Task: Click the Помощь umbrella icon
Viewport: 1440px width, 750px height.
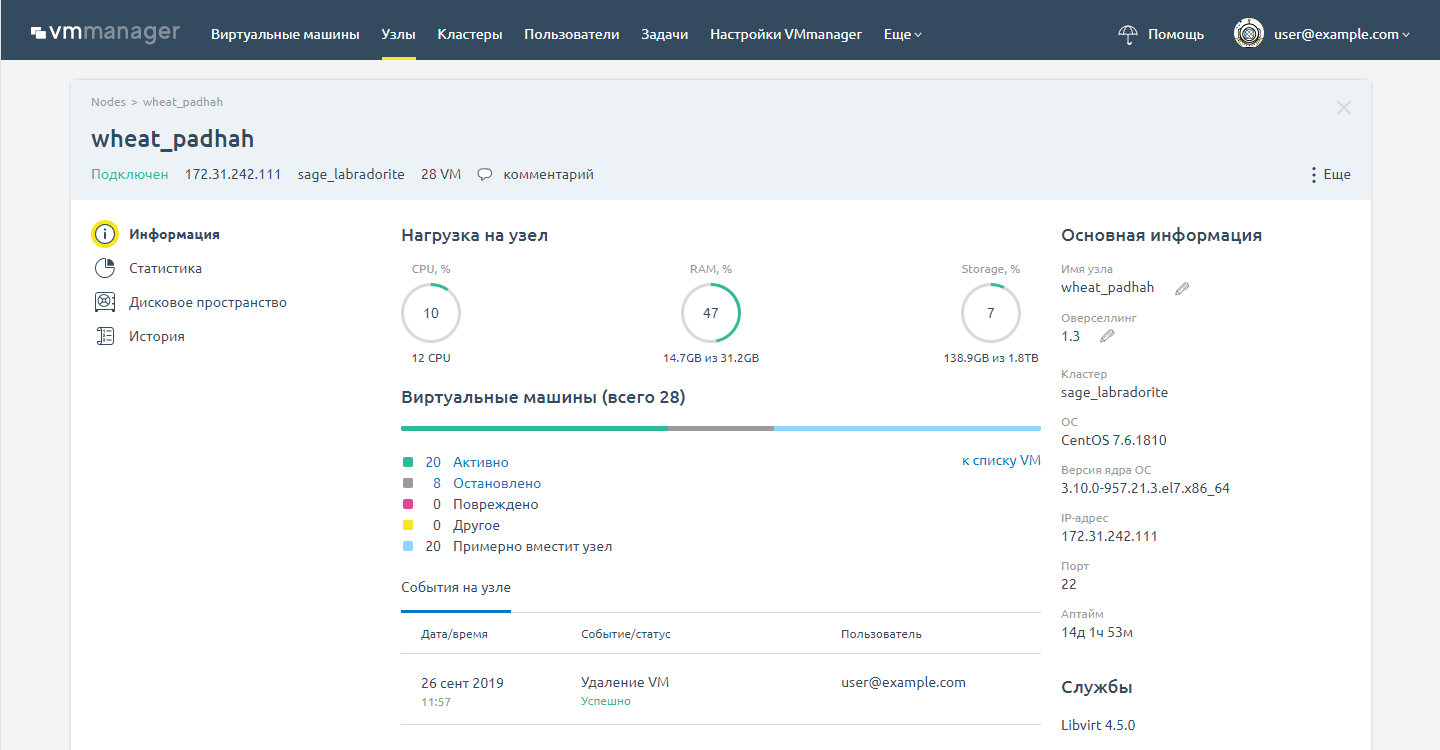Action: pos(1127,33)
